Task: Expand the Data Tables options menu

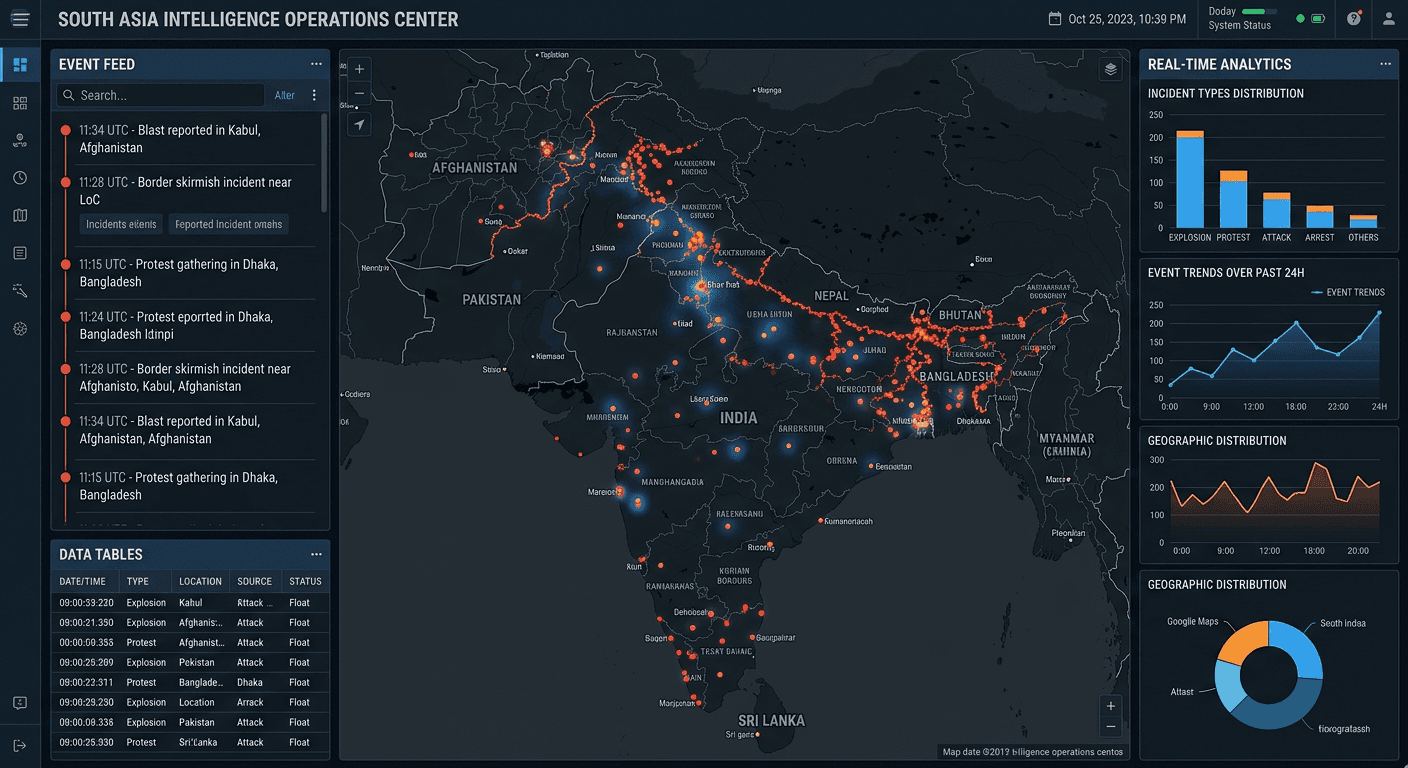Action: 316,554
